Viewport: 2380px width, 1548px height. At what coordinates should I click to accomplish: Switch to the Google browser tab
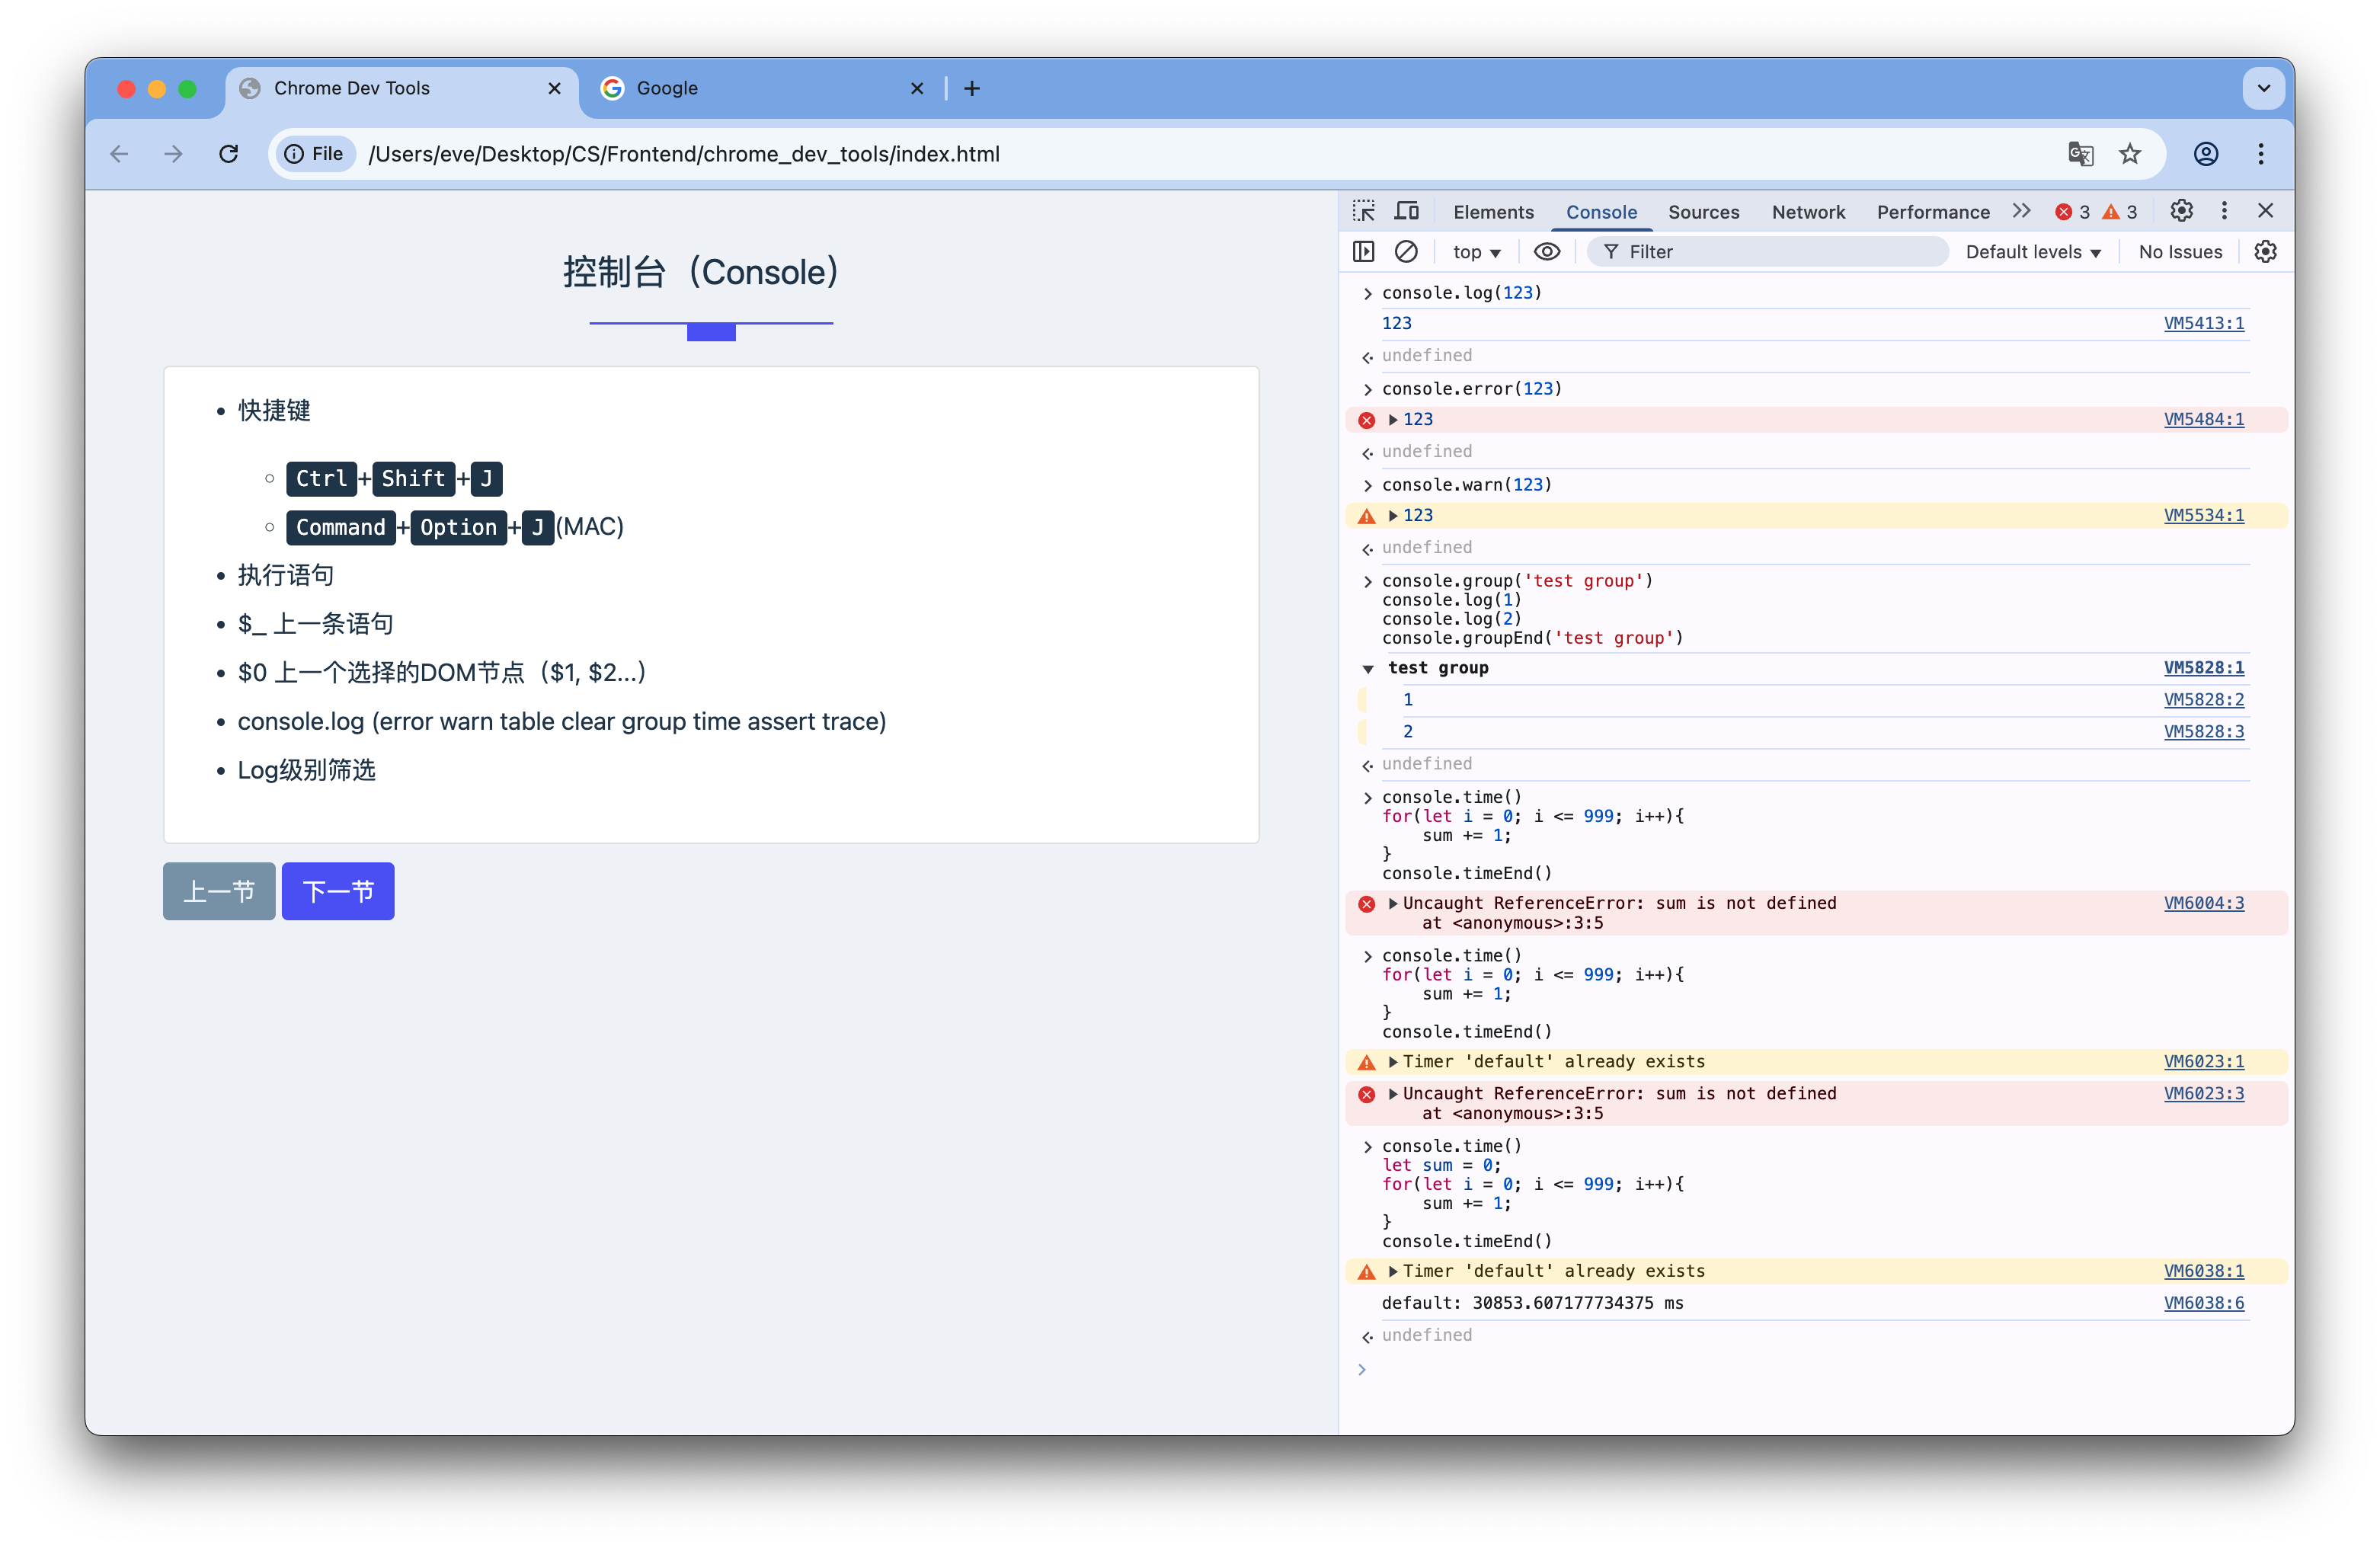click(x=667, y=88)
